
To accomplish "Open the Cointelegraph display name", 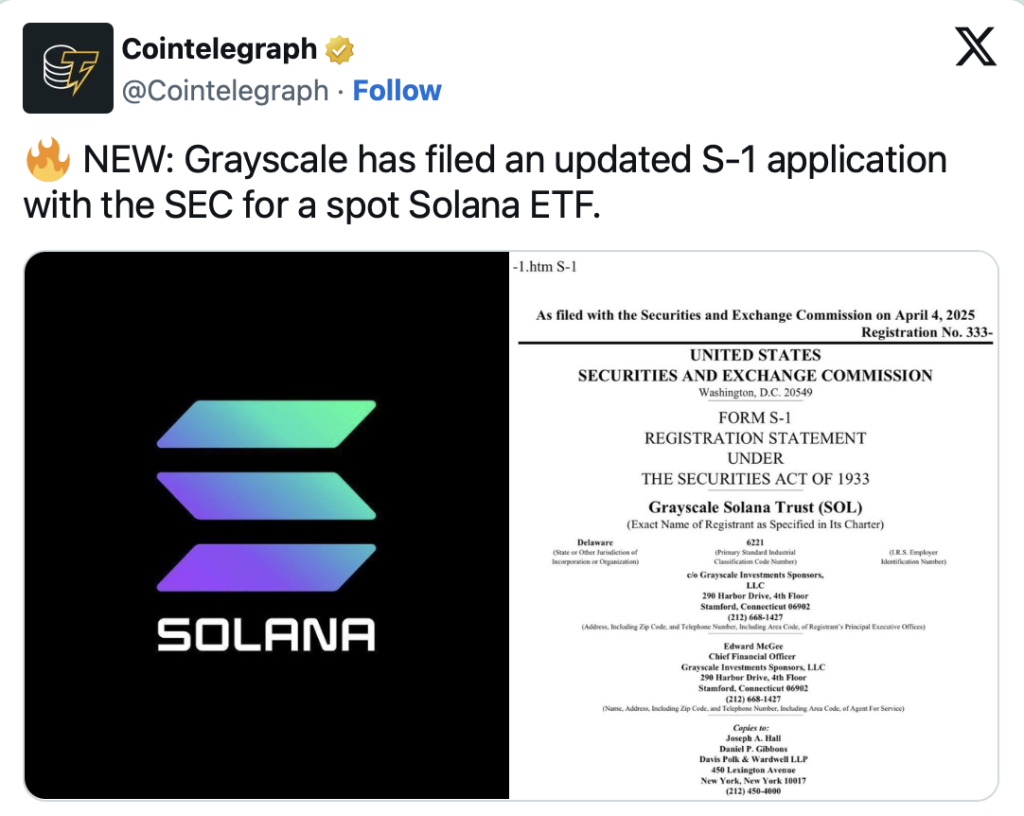I will (x=219, y=48).
